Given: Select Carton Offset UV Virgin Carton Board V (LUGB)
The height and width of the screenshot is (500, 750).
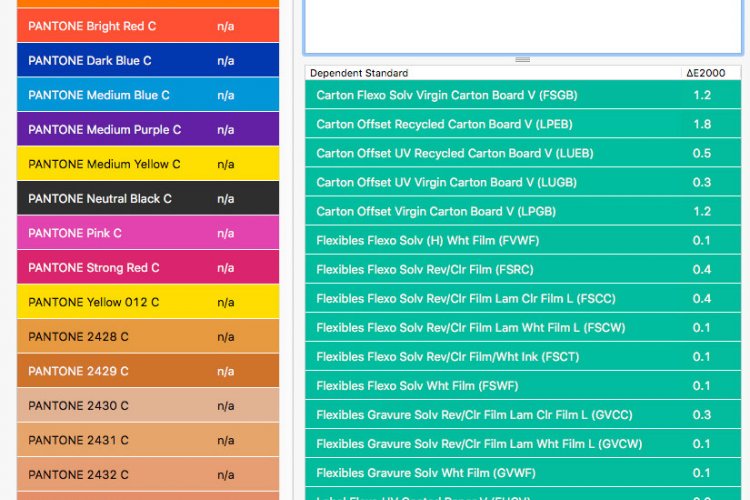Looking at the screenshot, I should [523, 182].
